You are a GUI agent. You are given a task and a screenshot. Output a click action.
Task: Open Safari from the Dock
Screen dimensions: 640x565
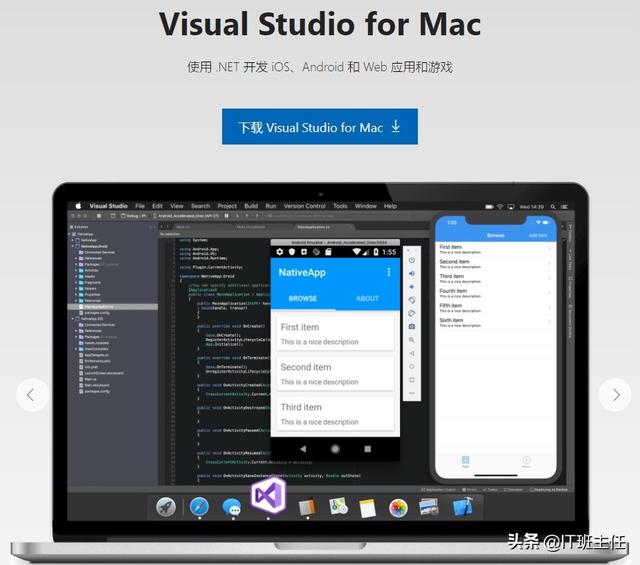coord(199,507)
